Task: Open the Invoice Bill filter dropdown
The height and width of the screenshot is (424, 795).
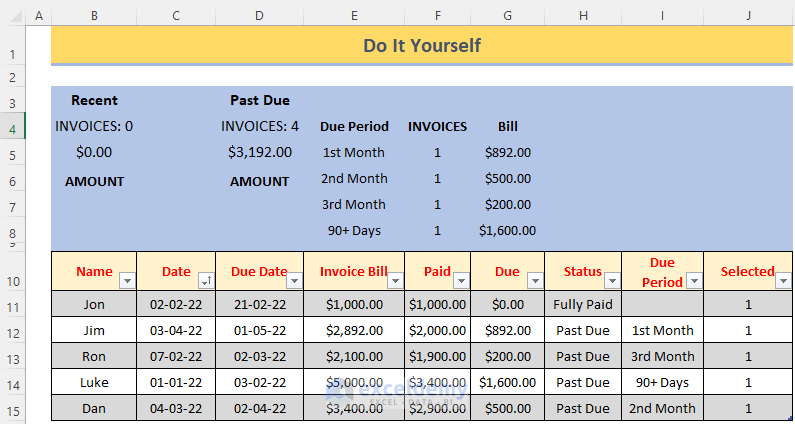Action: point(394,281)
